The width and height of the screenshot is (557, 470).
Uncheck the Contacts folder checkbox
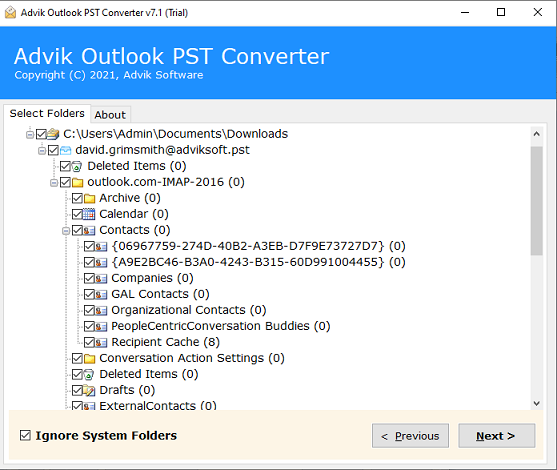click(77, 231)
